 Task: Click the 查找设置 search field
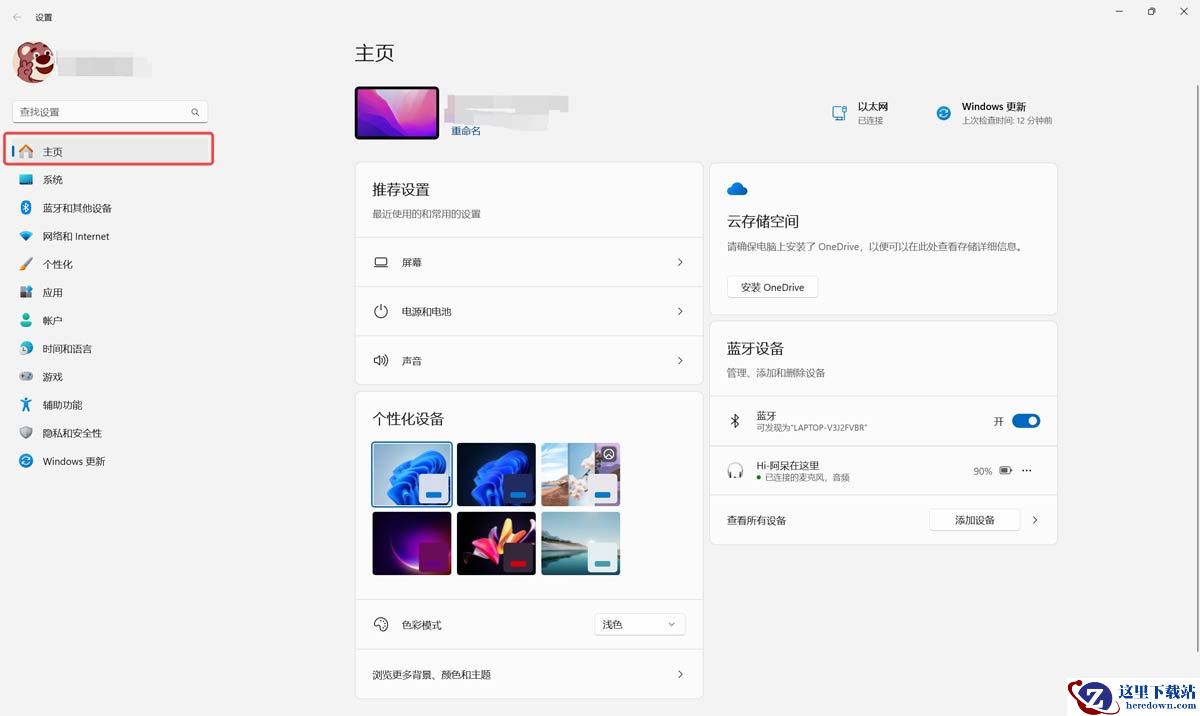click(x=110, y=112)
